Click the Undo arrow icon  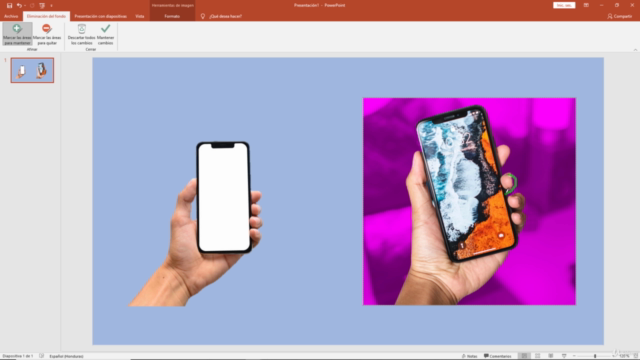click(19, 5)
